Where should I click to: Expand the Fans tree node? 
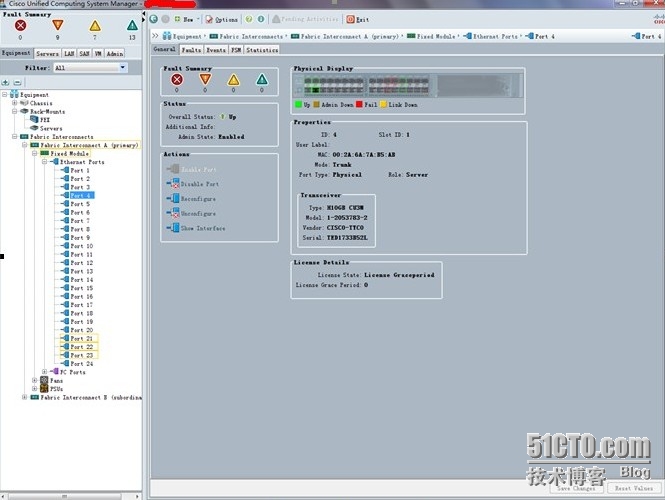35,380
